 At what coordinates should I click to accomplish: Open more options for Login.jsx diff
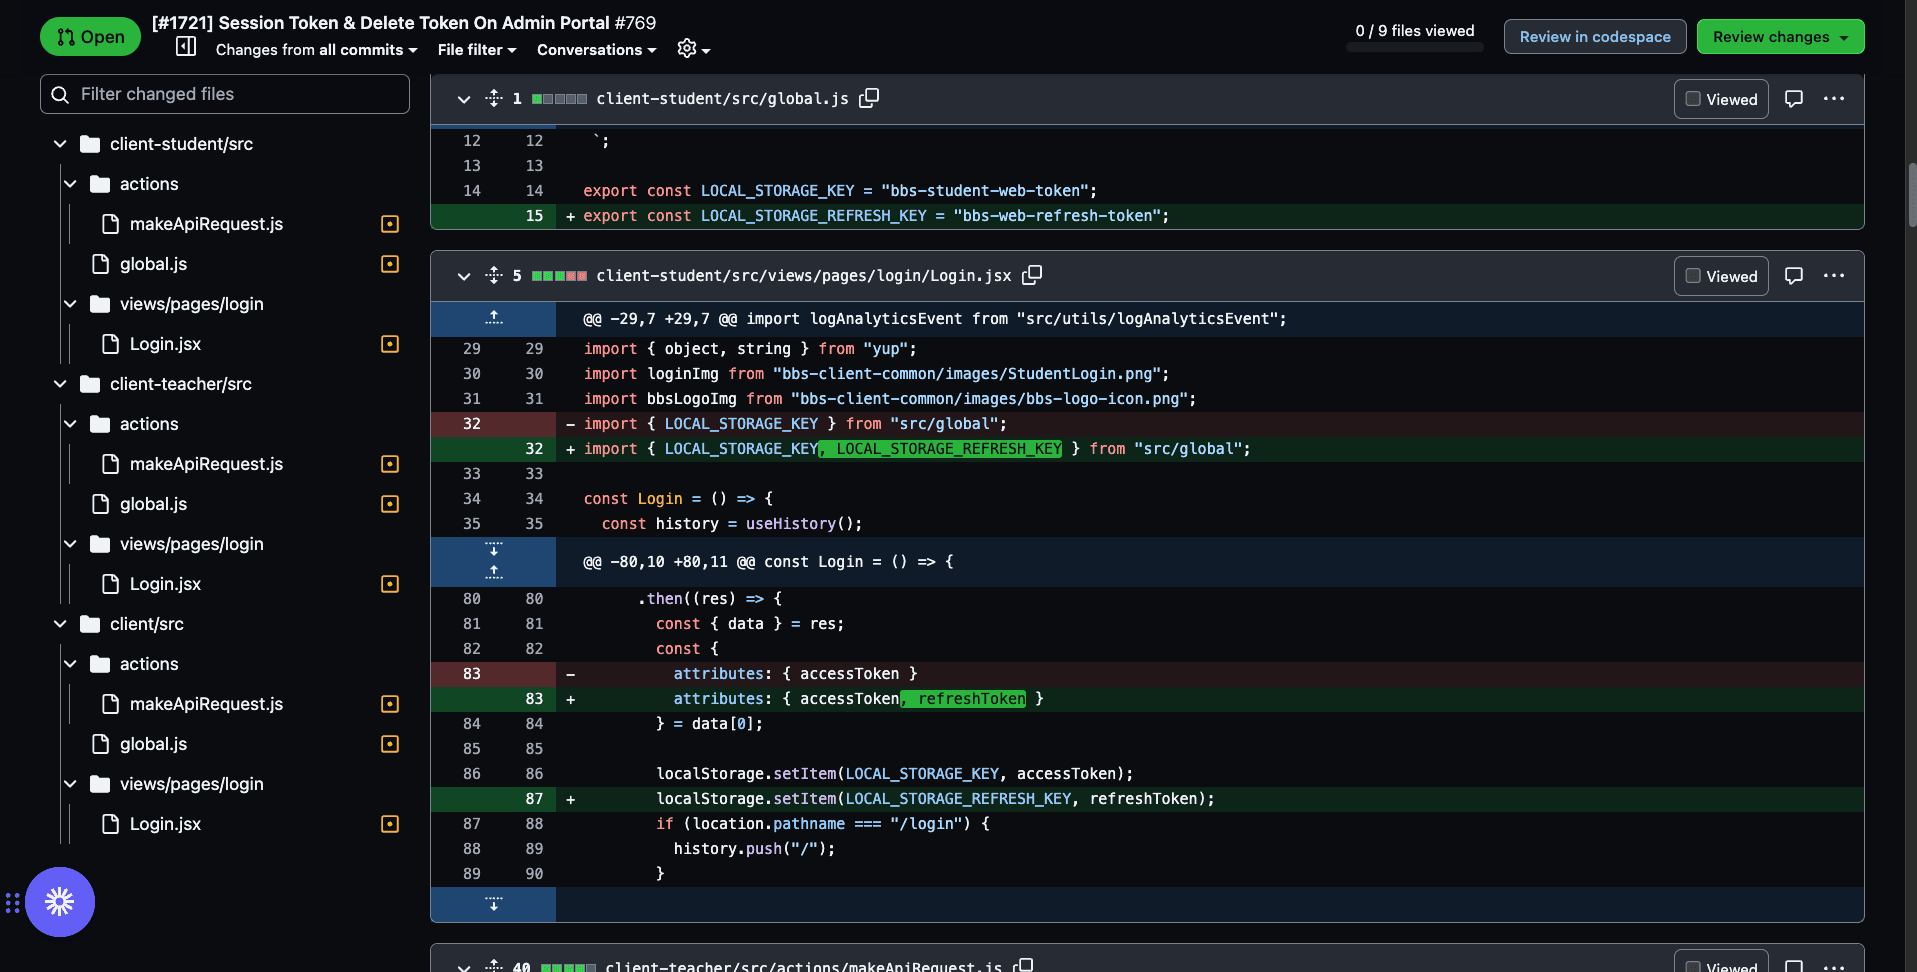click(1834, 276)
